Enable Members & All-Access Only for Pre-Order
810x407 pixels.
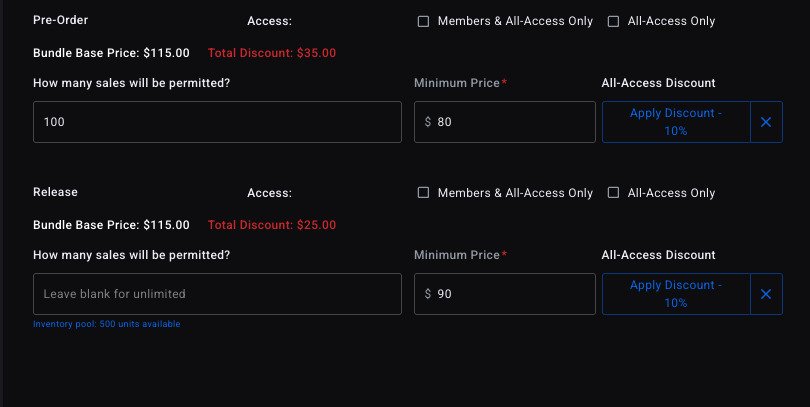coord(423,21)
